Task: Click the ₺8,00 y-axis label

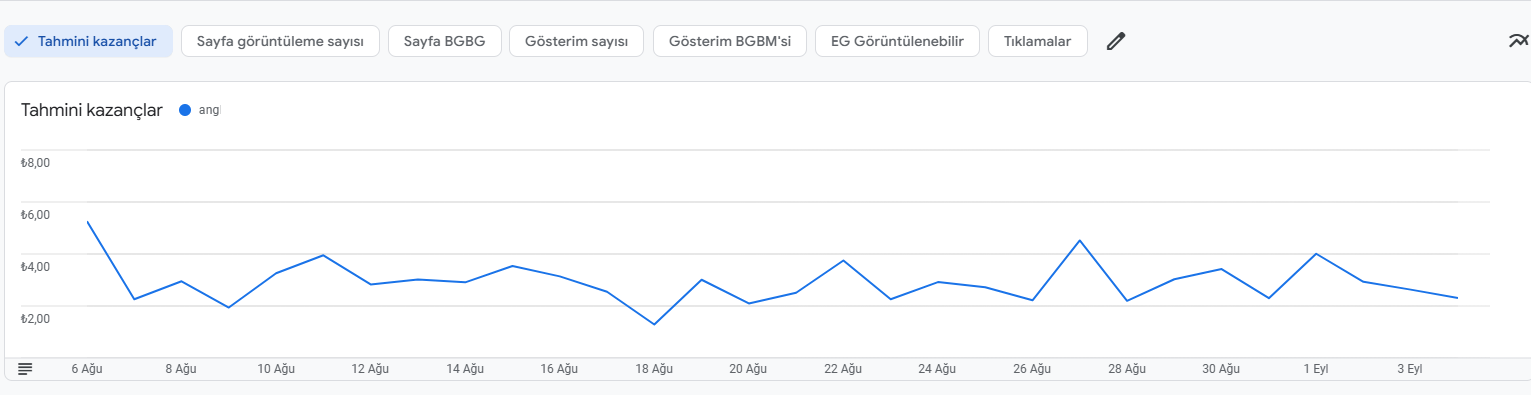Action: (x=35, y=162)
